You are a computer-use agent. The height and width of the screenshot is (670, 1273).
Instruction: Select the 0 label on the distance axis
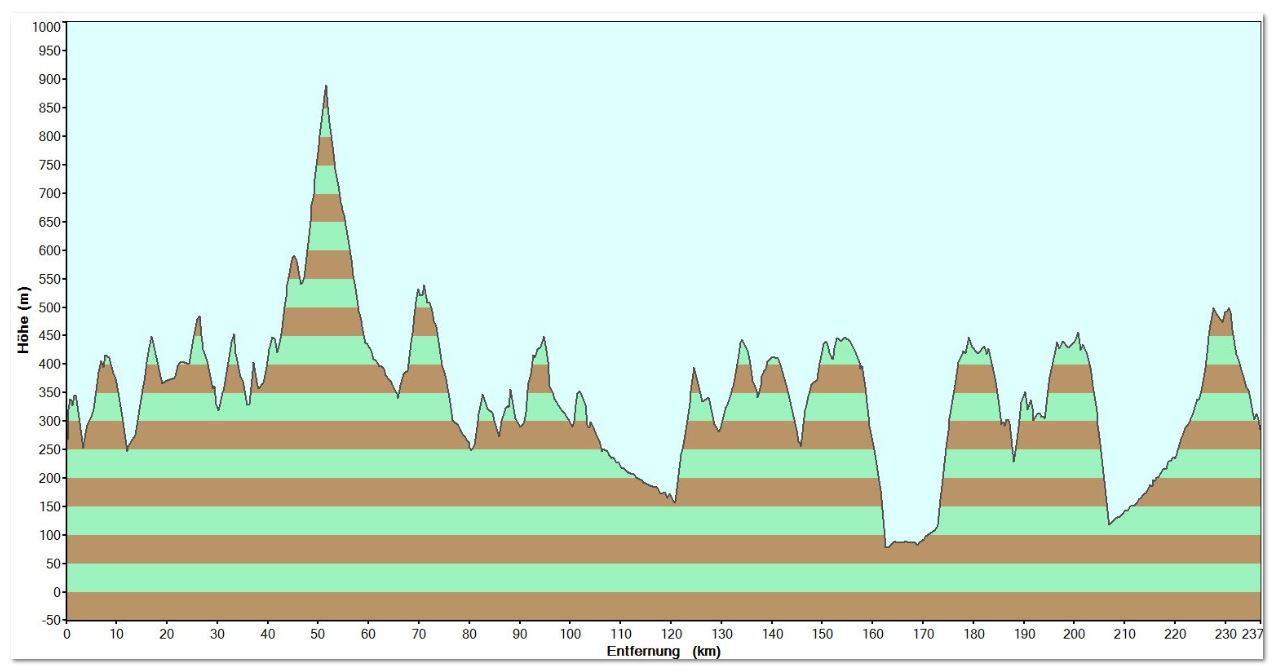67,633
